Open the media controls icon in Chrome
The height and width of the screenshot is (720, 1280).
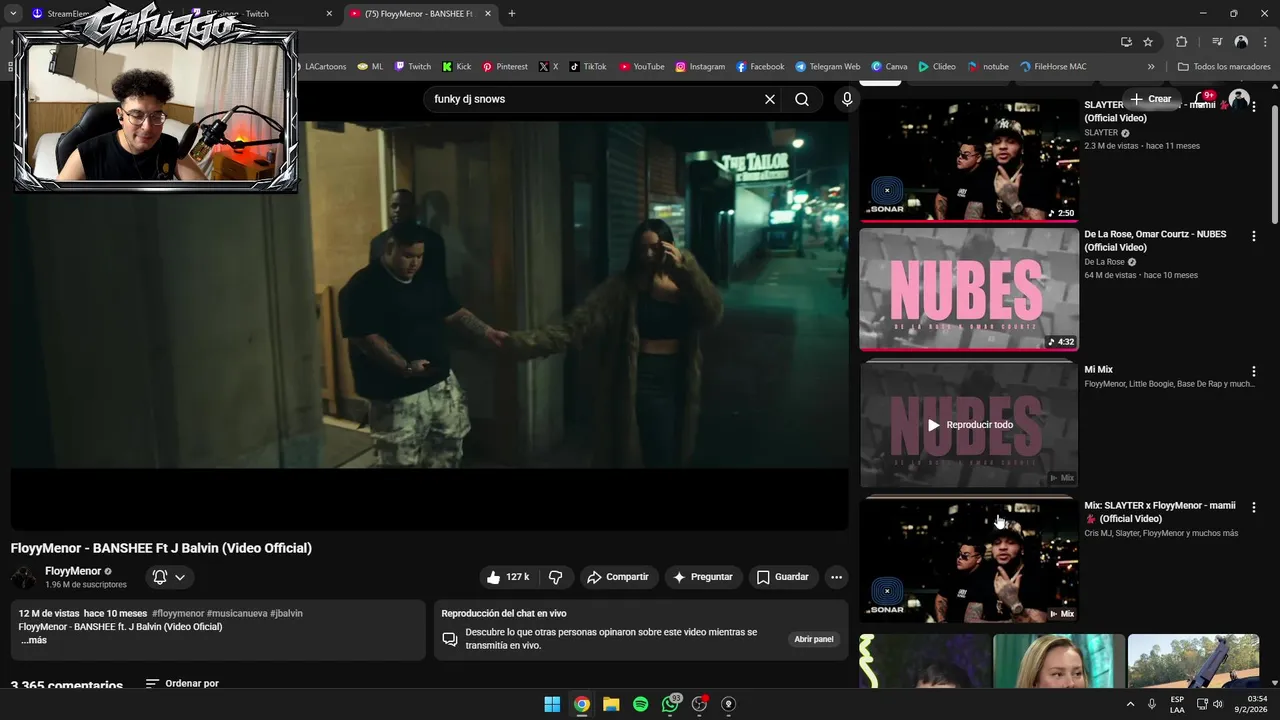tap(1217, 42)
